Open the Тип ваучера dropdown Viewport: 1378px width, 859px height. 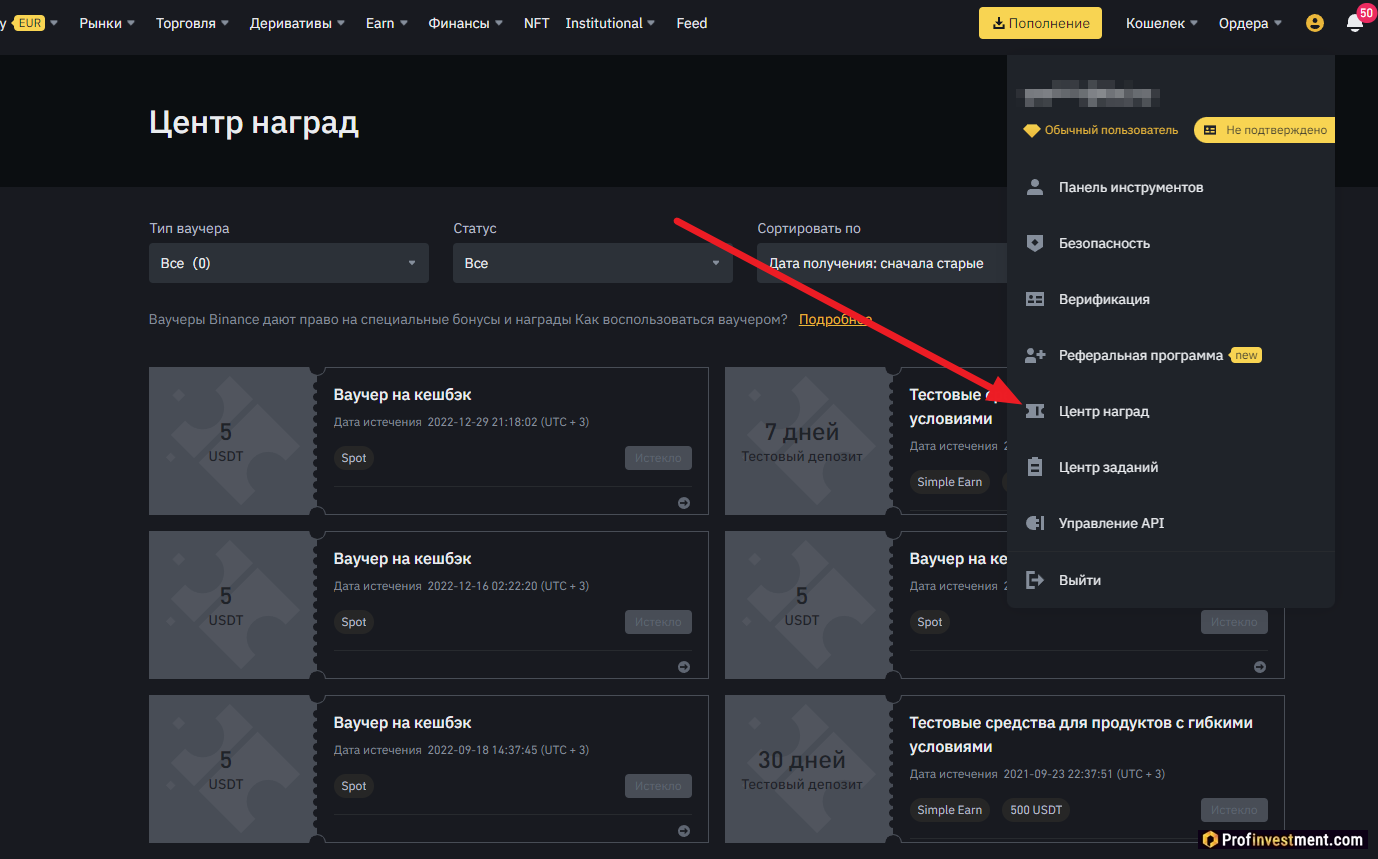[289, 263]
